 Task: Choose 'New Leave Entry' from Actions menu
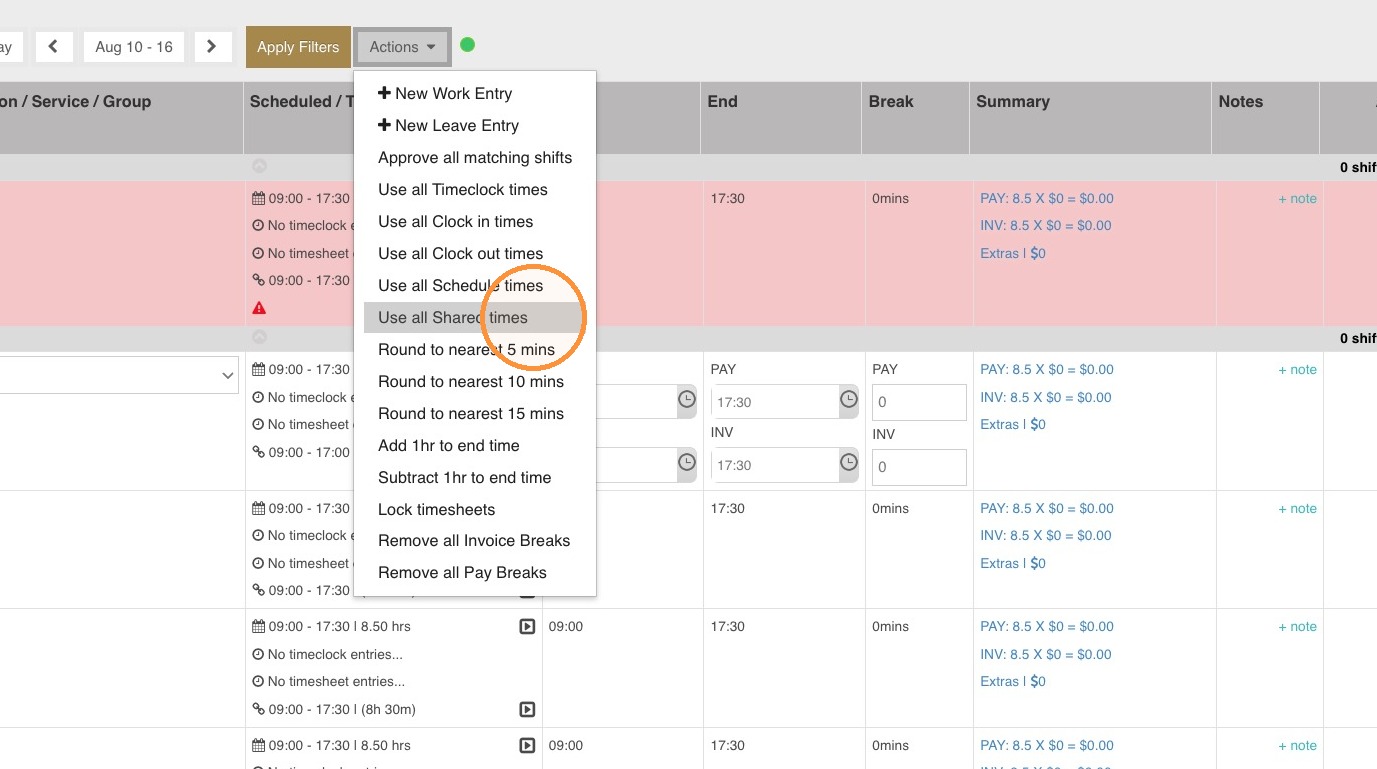coord(475,126)
